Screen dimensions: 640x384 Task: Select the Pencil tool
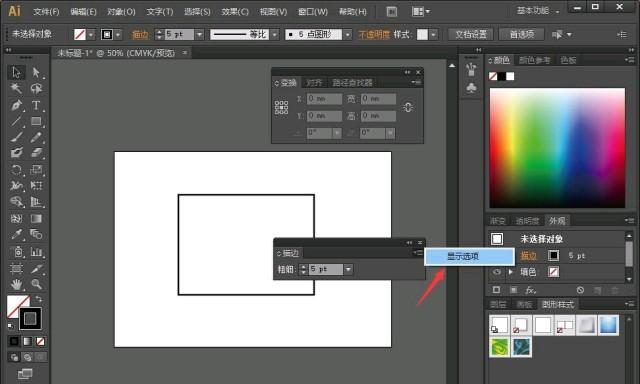click(x=36, y=137)
